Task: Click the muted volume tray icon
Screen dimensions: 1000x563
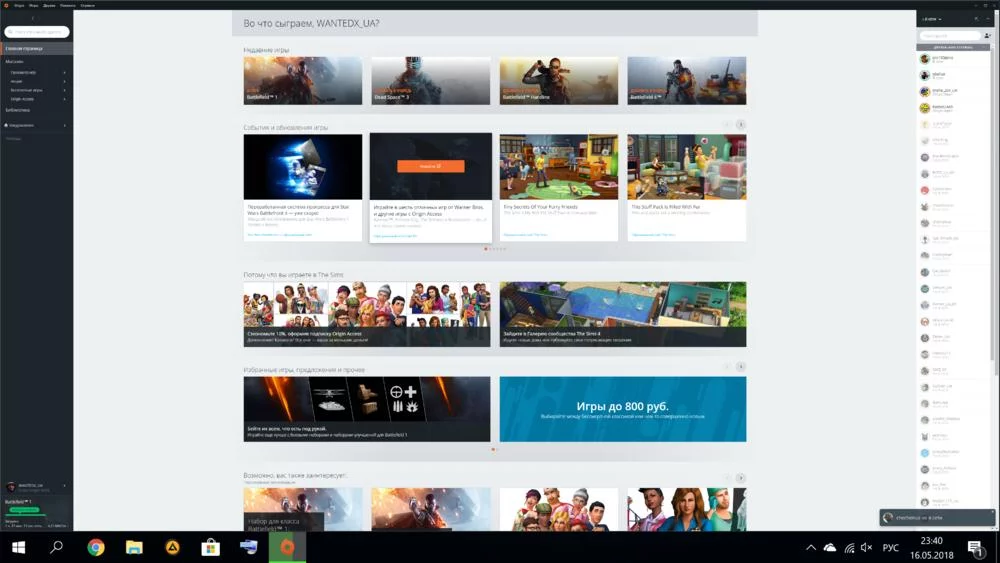Action: pos(866,547)
